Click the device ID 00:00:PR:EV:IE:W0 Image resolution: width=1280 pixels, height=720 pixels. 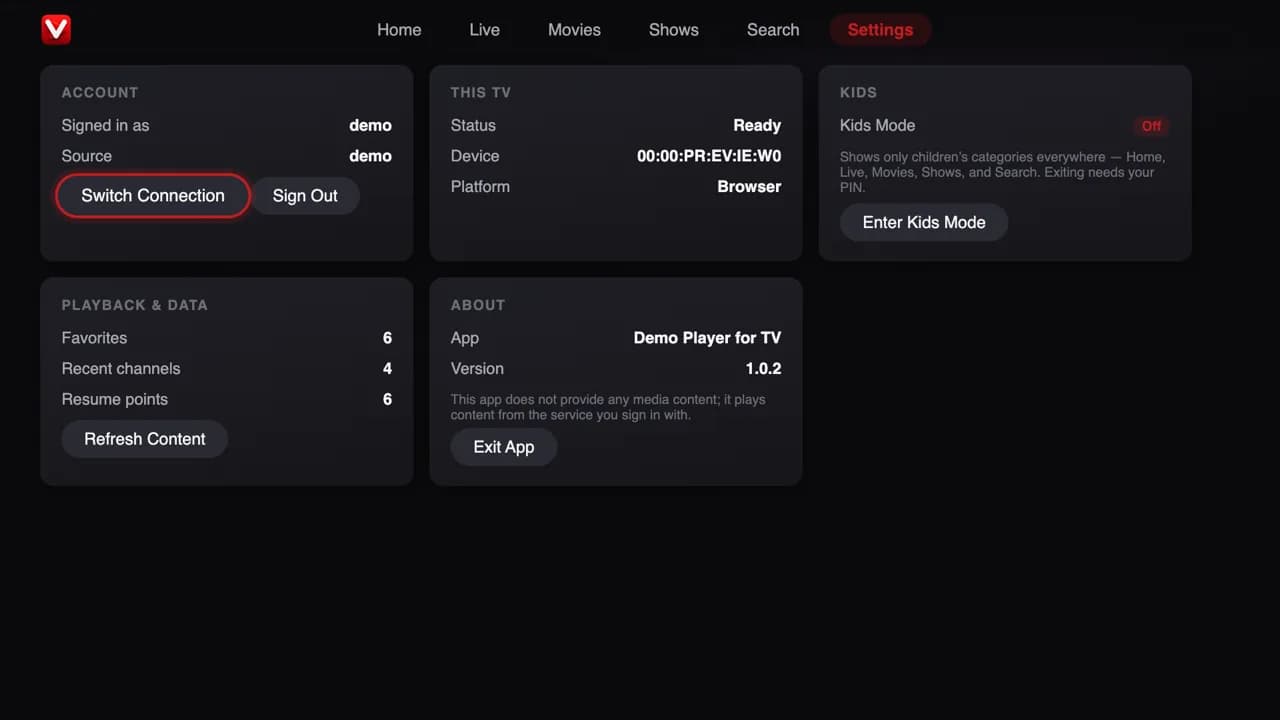pyautogui.click(x=709, y=156)
